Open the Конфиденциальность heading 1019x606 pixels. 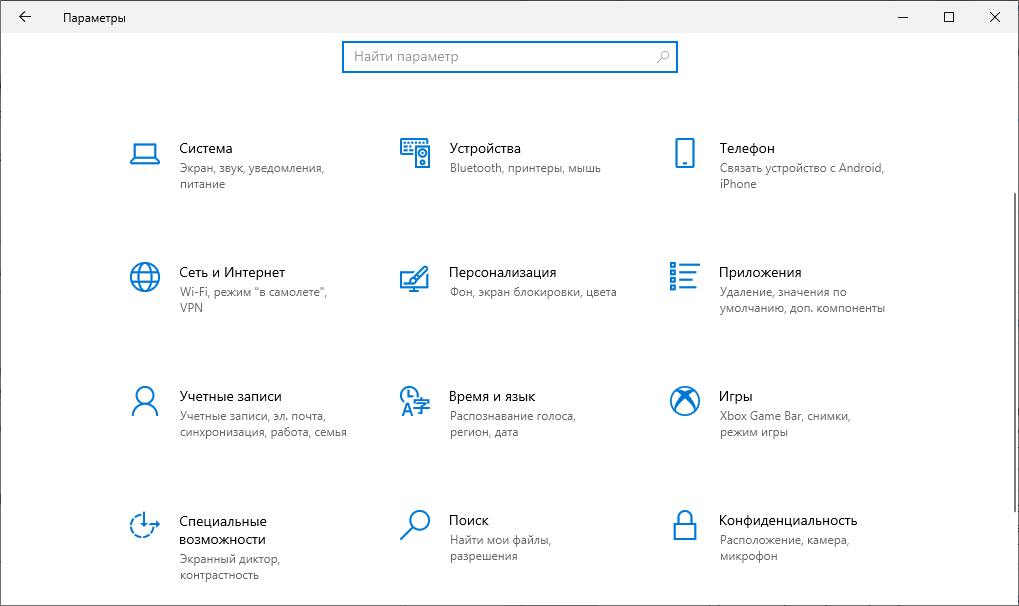point(788,520)
